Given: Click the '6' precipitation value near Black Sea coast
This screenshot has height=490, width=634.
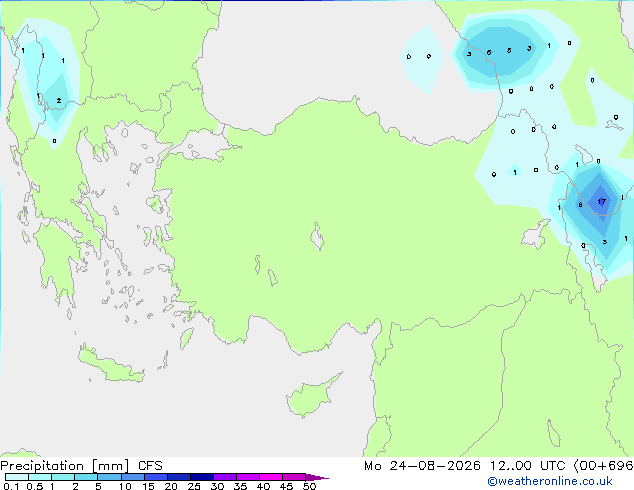Looking at the screenshot, I should [x=489, y=53].
